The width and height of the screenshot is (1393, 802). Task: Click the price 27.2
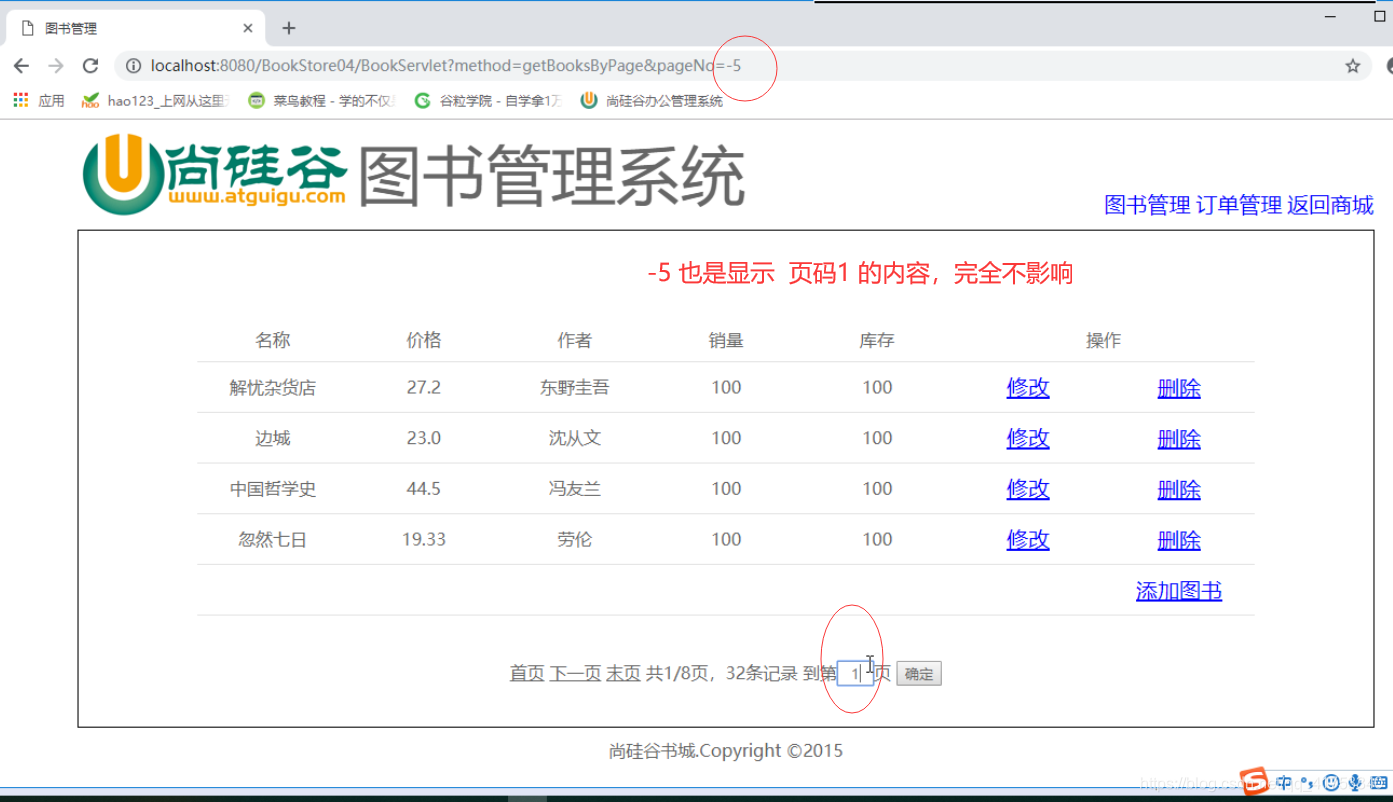tap(424, 388)
